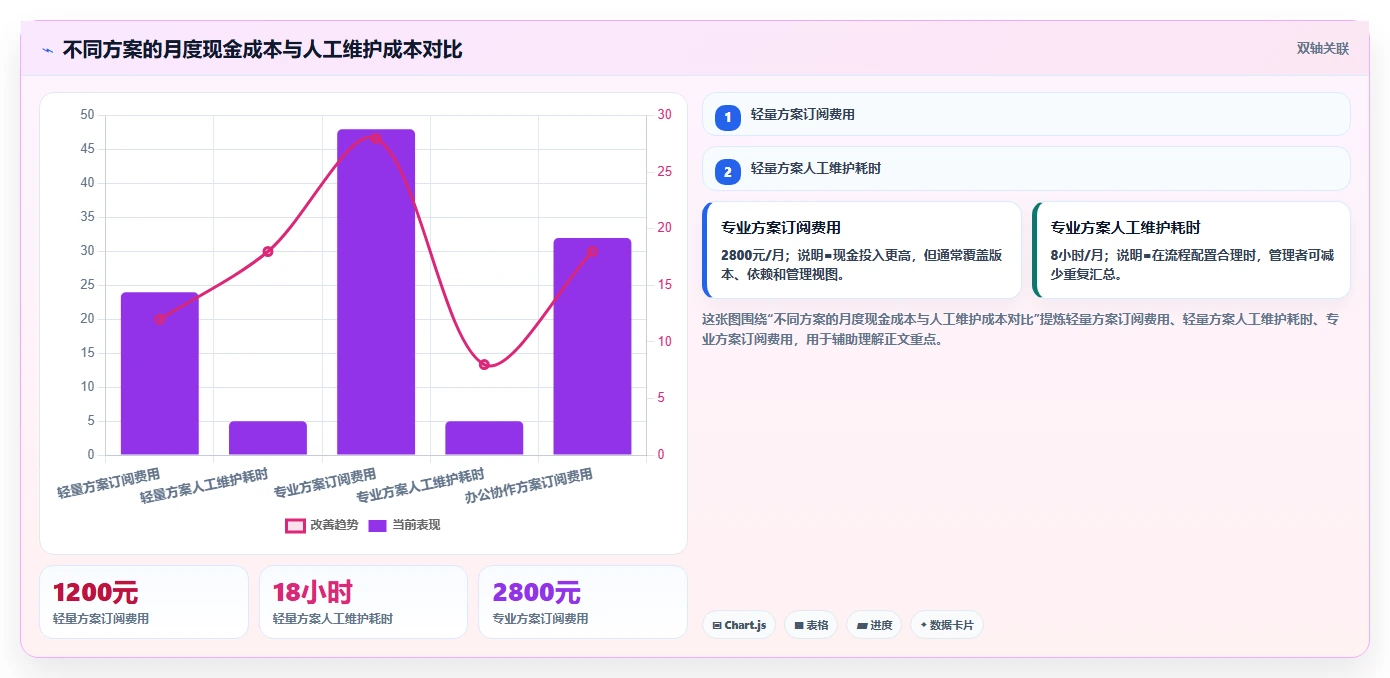Click the Chart.js tag chip

pyautogui.click(x=739, y=625)
